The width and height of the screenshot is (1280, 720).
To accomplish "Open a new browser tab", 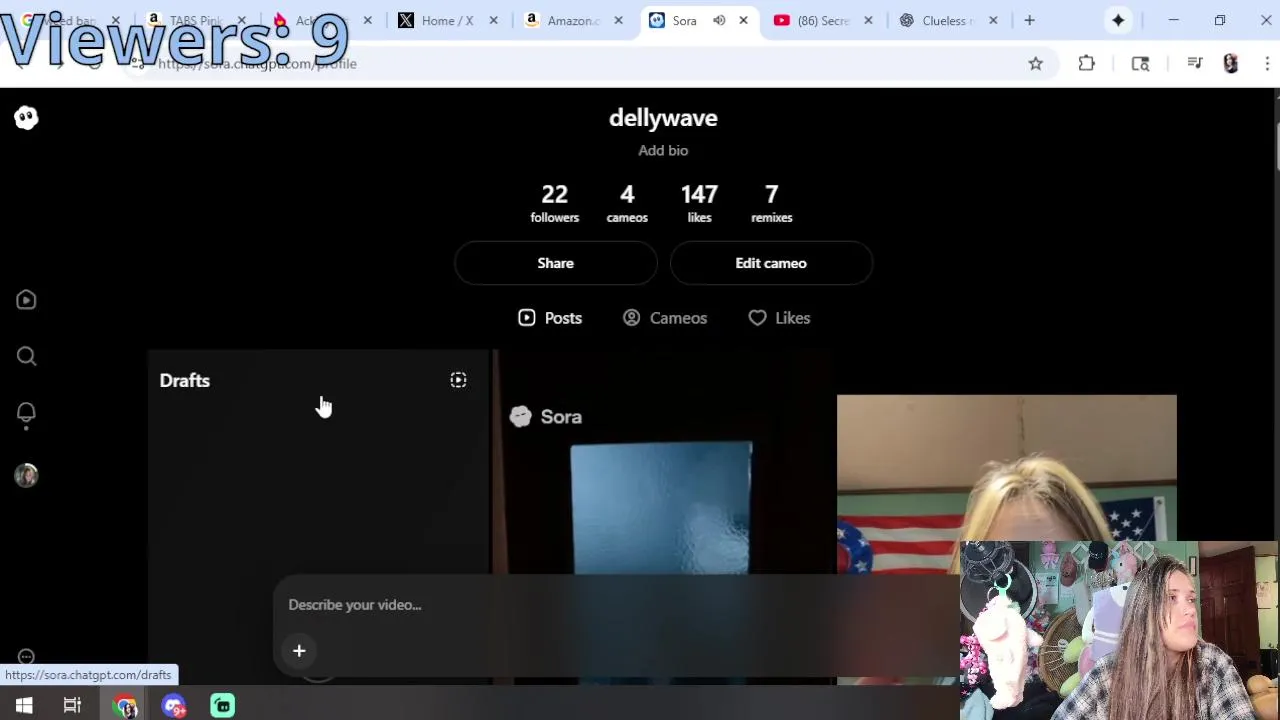I will [1029, 20].
